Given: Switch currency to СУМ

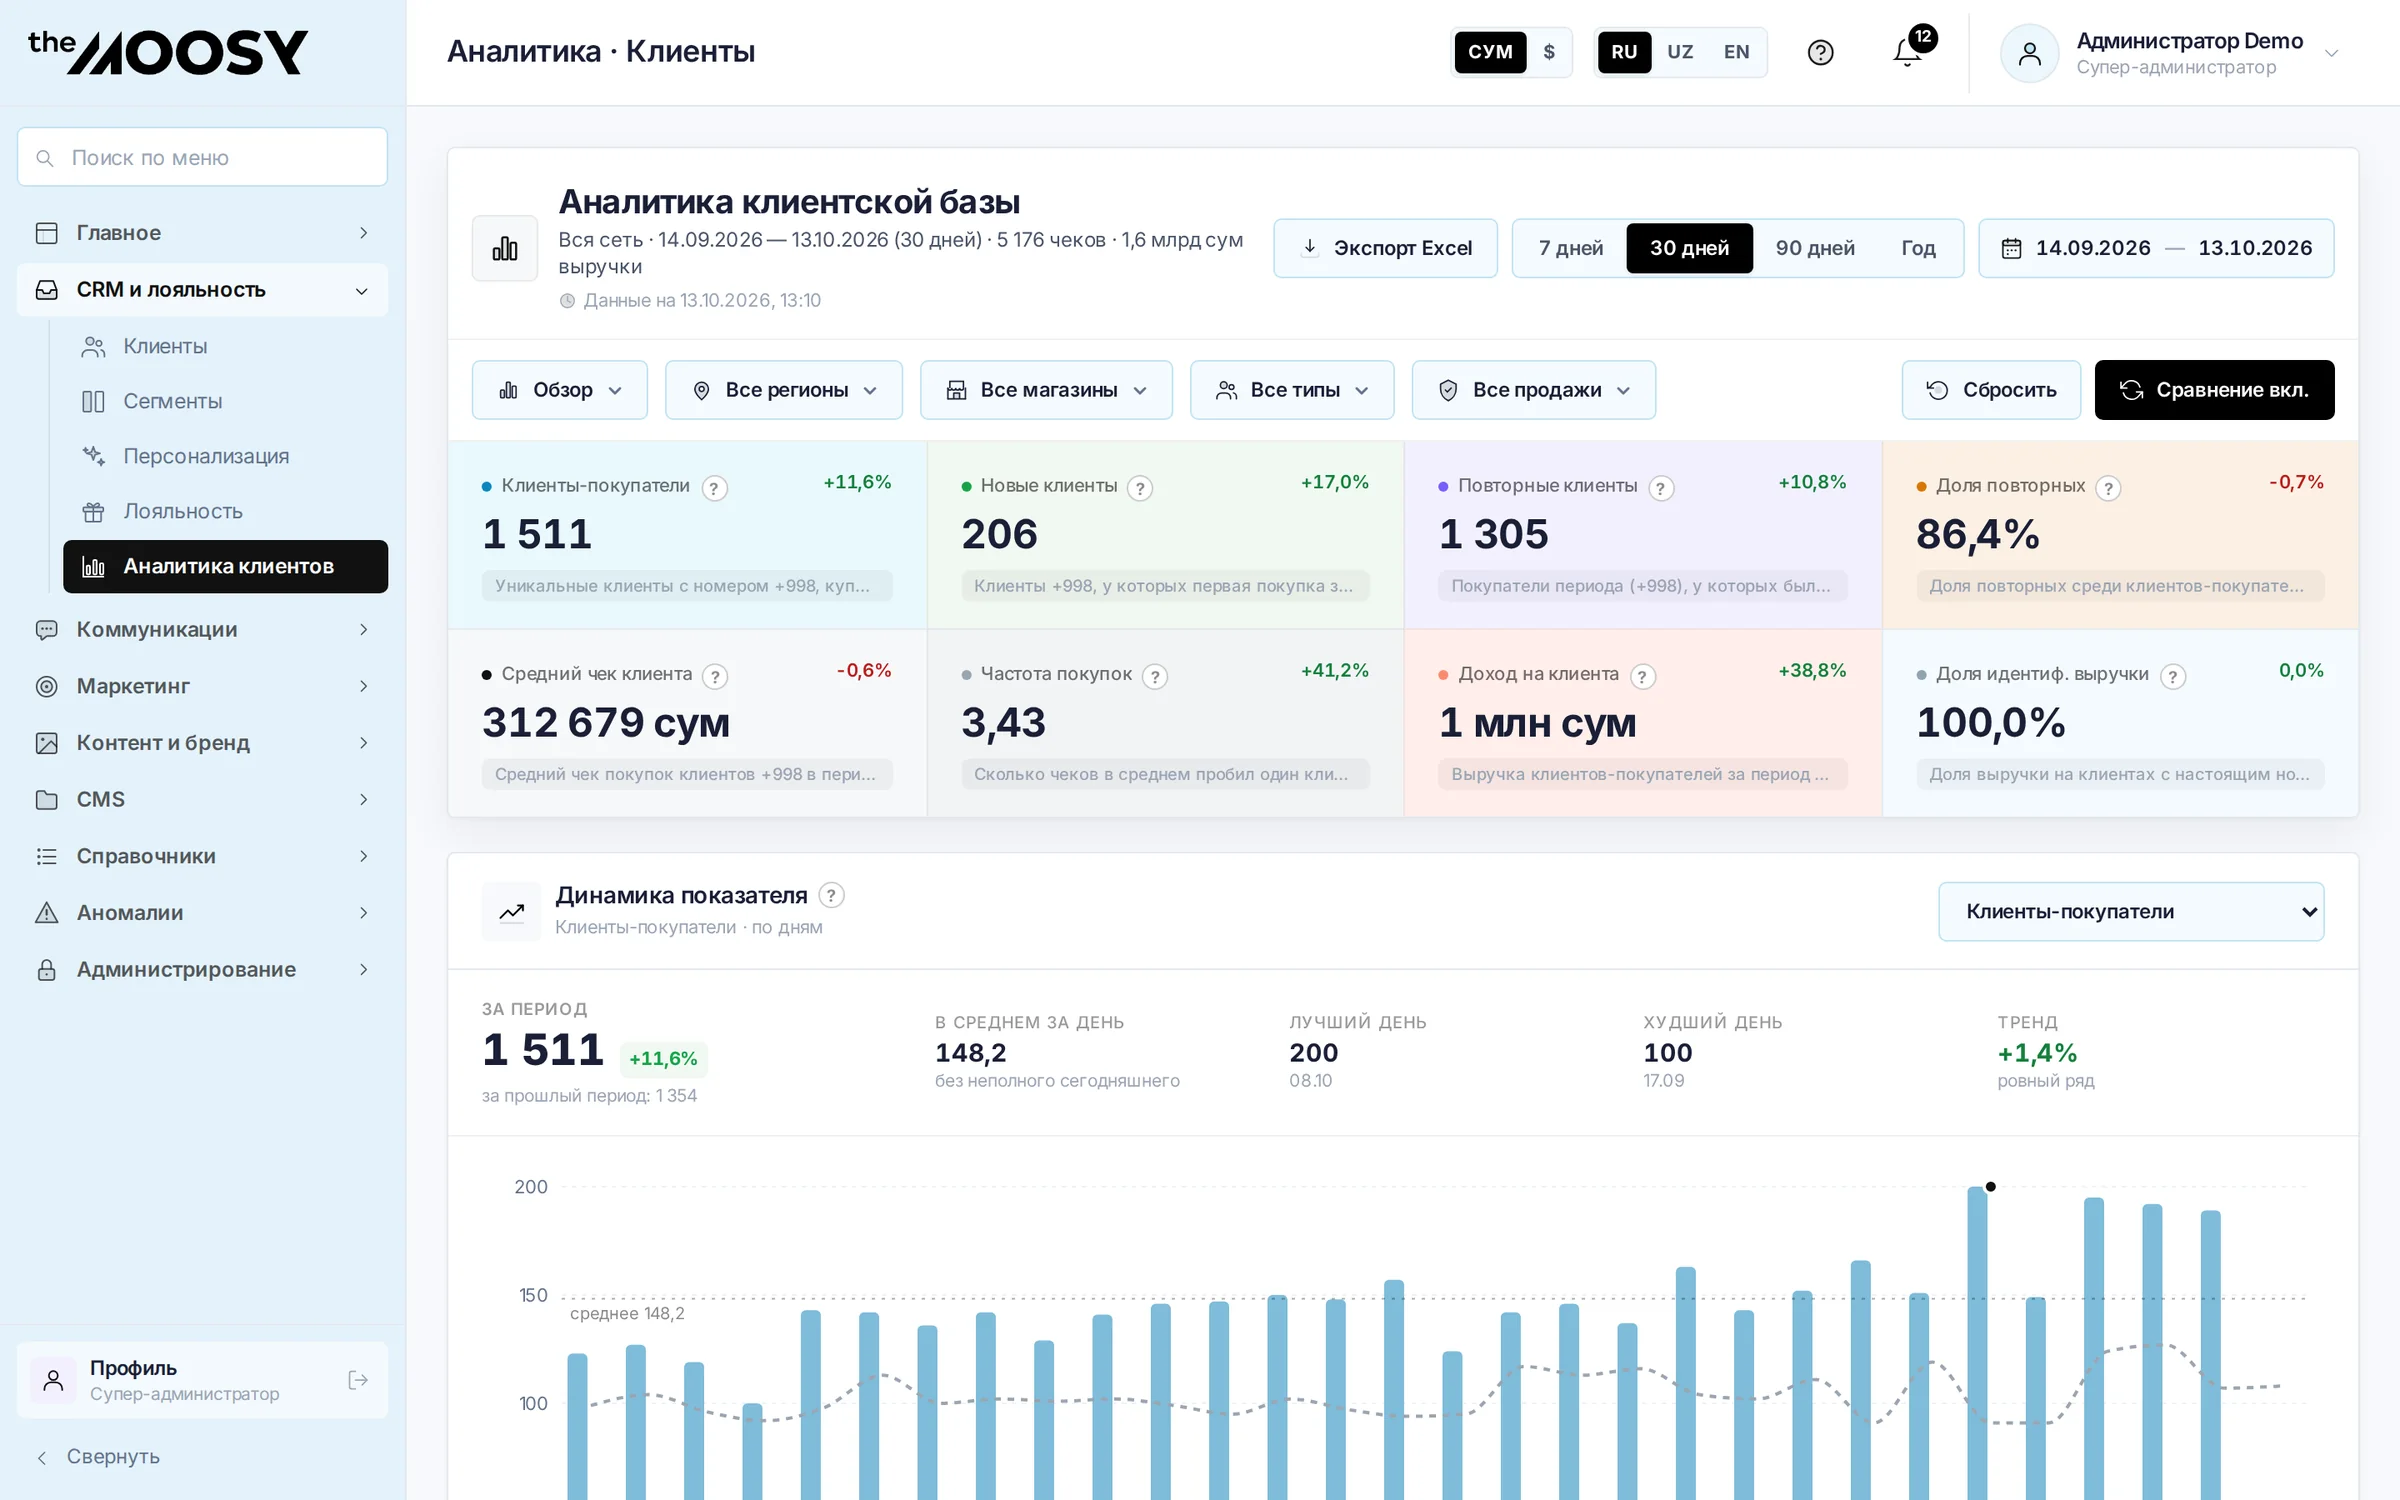Looking at the screenshot, I should [1490, 52].
